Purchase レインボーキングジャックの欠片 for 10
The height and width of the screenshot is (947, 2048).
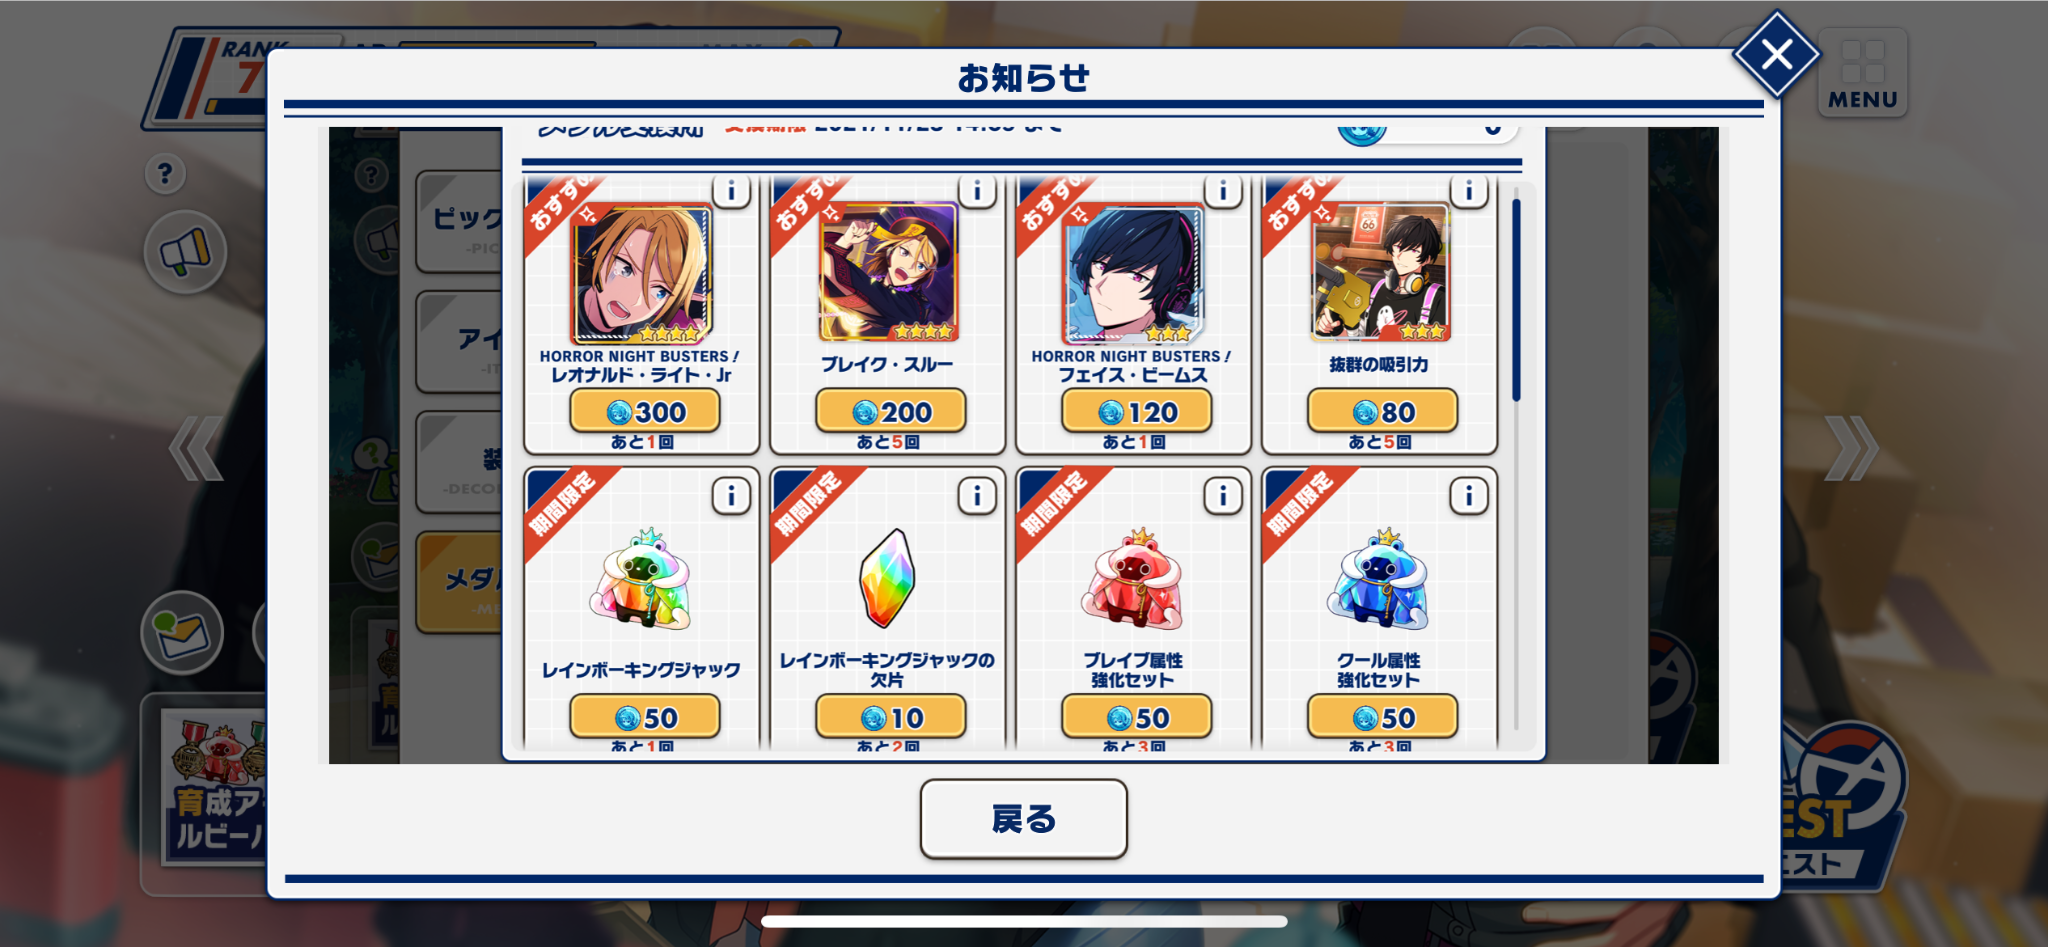[891, 717]
